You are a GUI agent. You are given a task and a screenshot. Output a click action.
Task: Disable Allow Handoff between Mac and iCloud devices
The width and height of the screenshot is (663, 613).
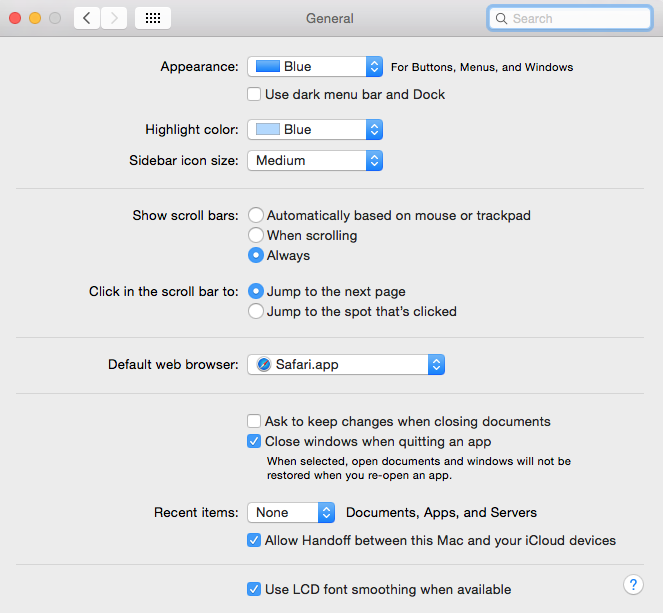click(x=254, y=540)
